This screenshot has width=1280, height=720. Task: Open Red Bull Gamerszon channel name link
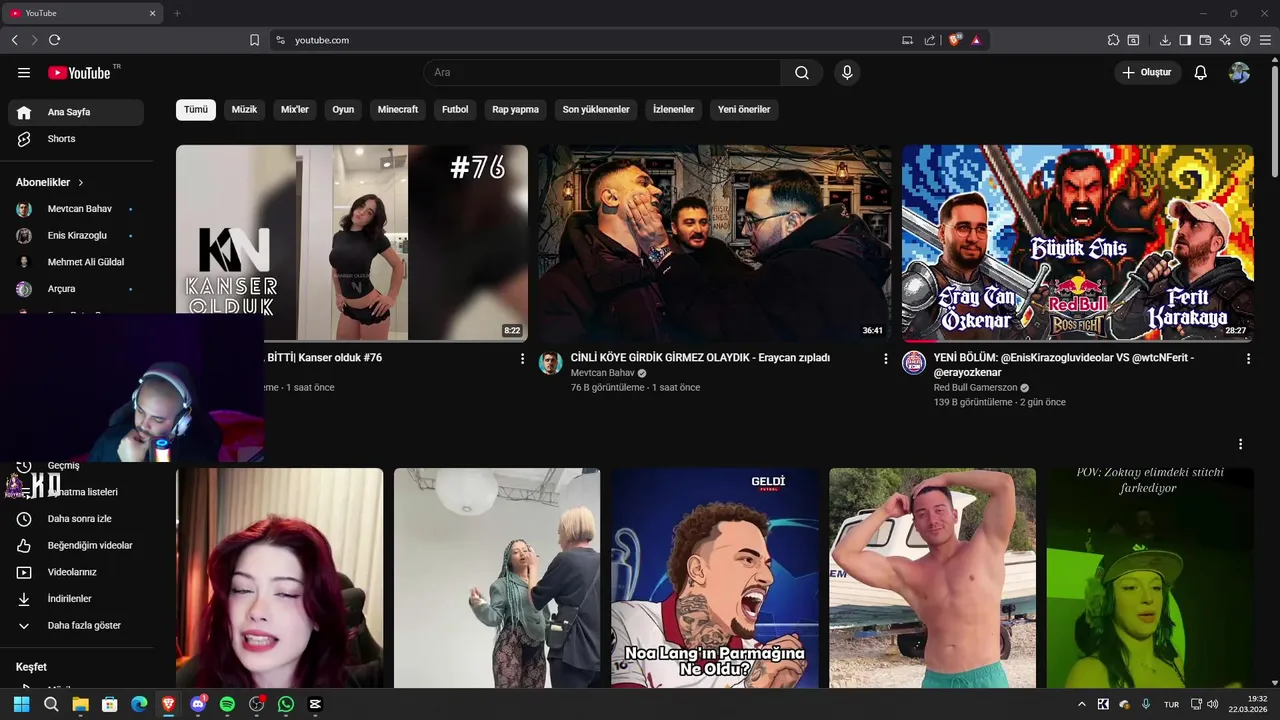click(x=975, y=388)
